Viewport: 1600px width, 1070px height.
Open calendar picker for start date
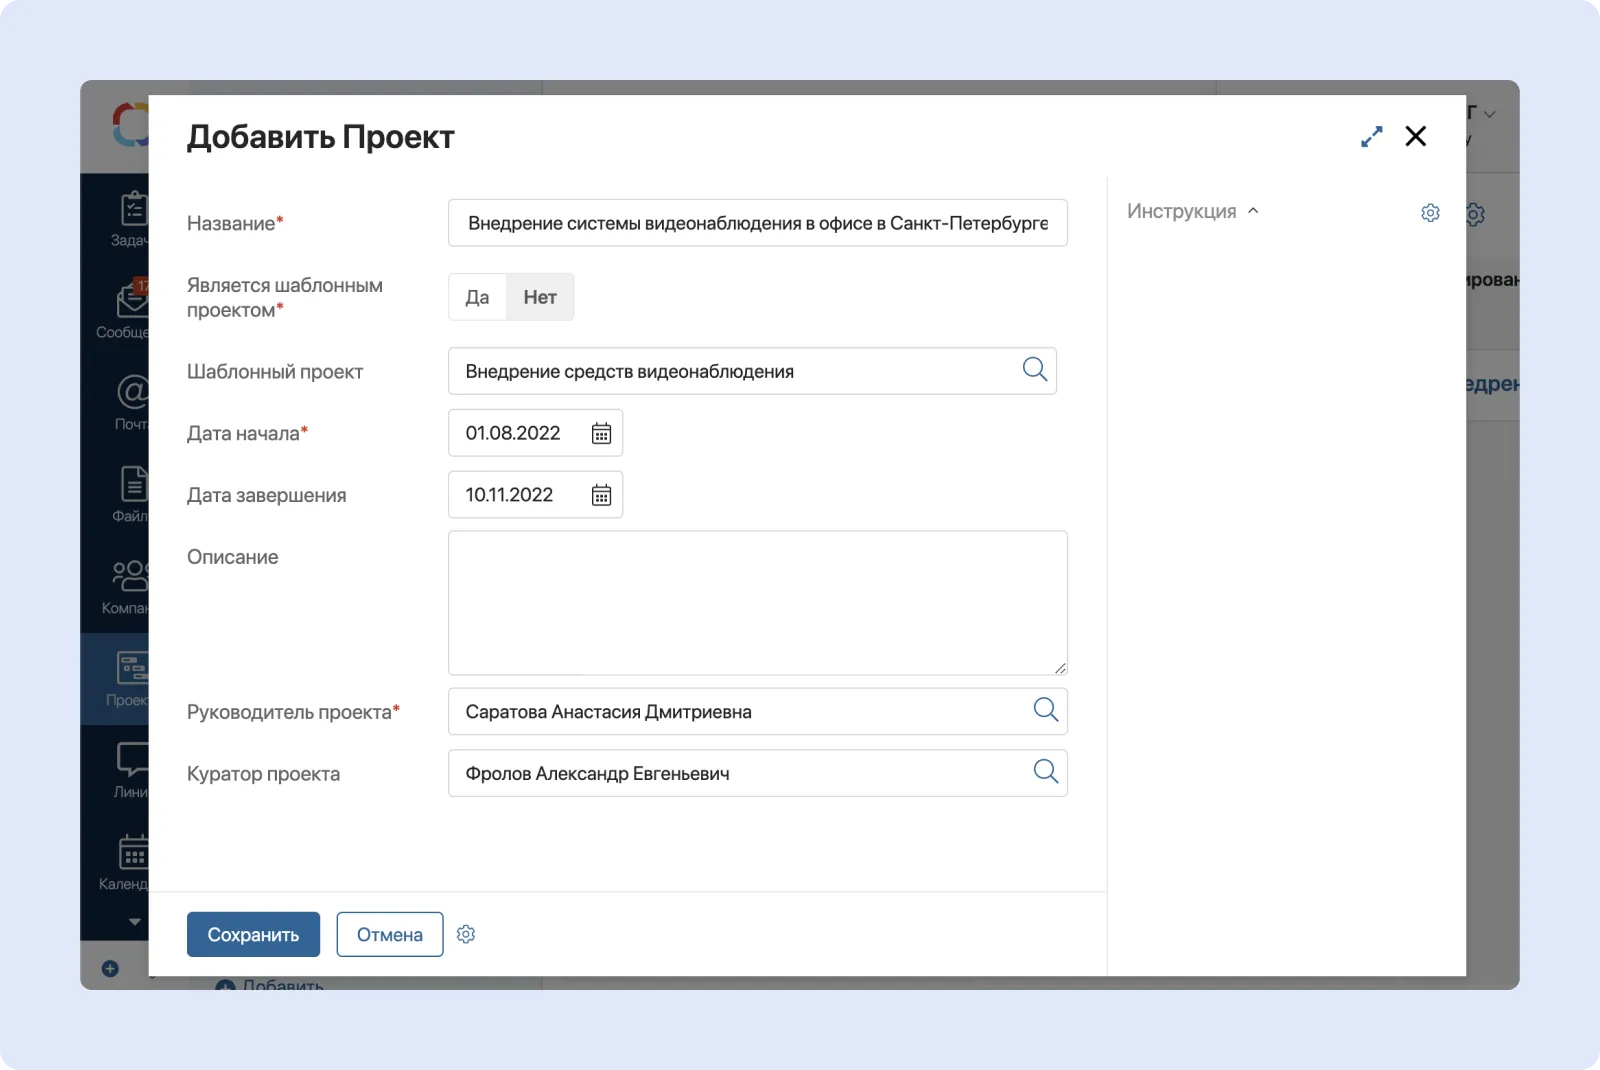pos(601,433)
